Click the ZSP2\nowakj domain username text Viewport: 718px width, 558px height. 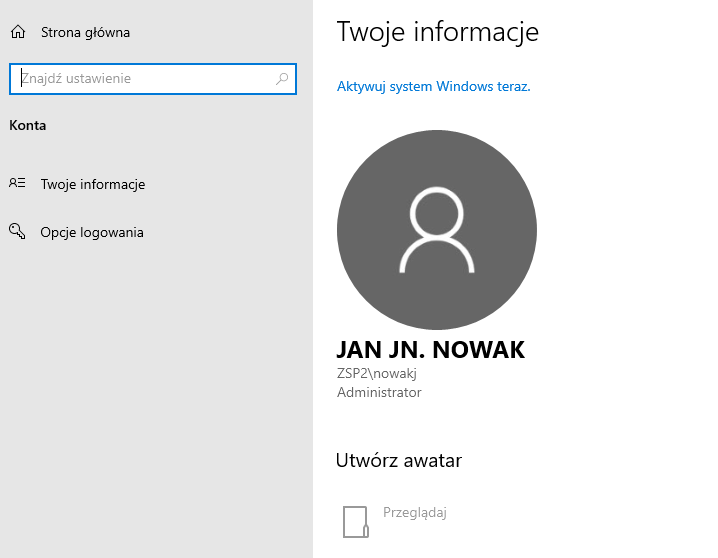[x=376, y=373]
